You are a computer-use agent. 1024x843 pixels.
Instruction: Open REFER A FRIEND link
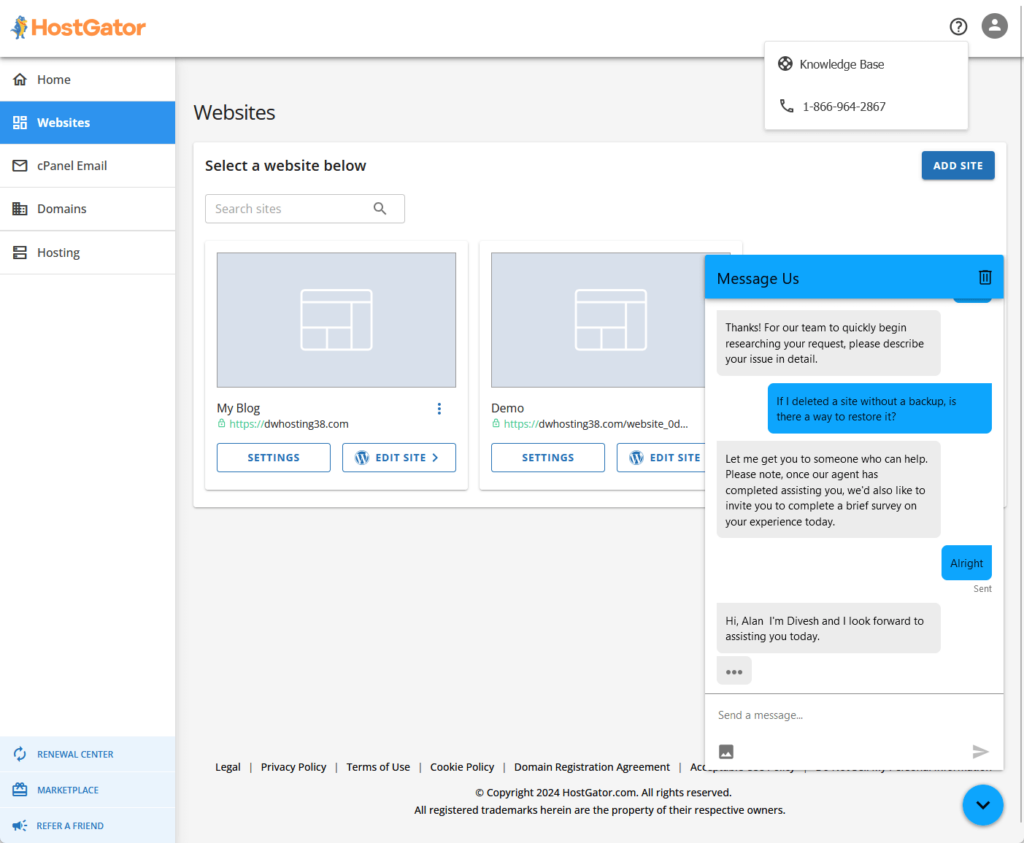pos(88,826)
